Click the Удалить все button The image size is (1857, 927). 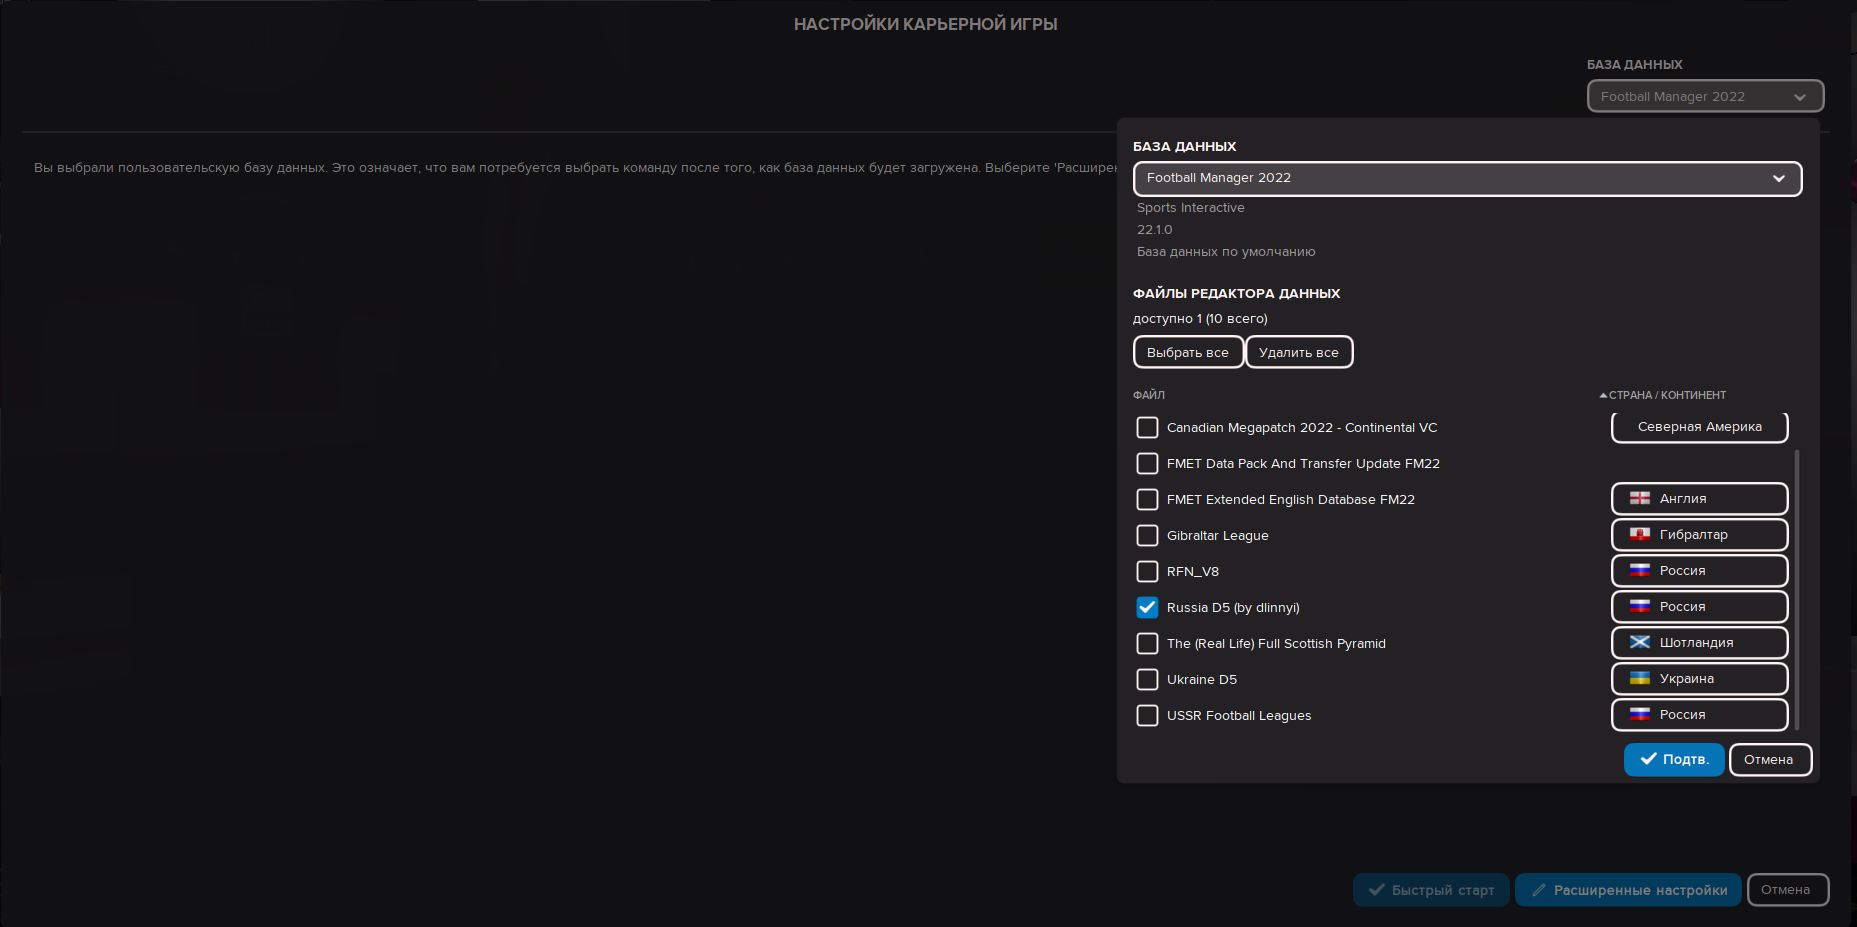(x=1299, y=352)
